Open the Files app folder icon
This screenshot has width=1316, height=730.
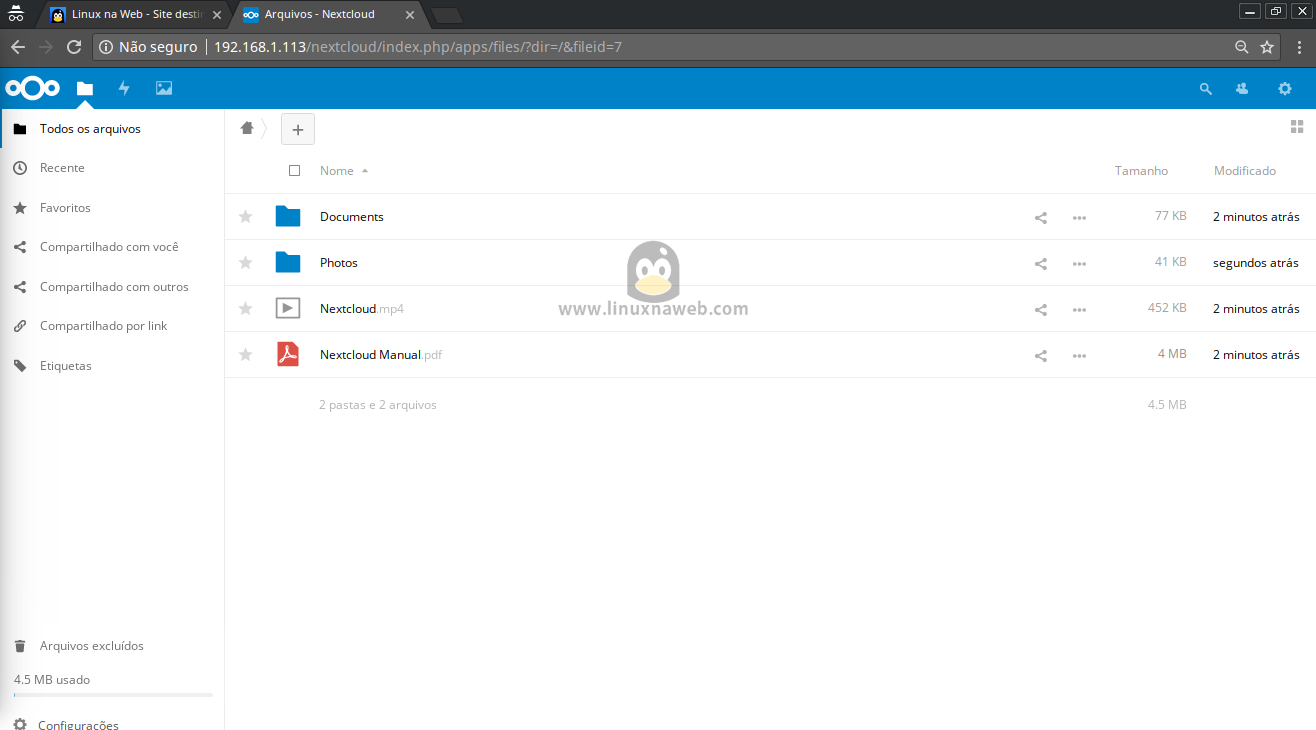85,88
